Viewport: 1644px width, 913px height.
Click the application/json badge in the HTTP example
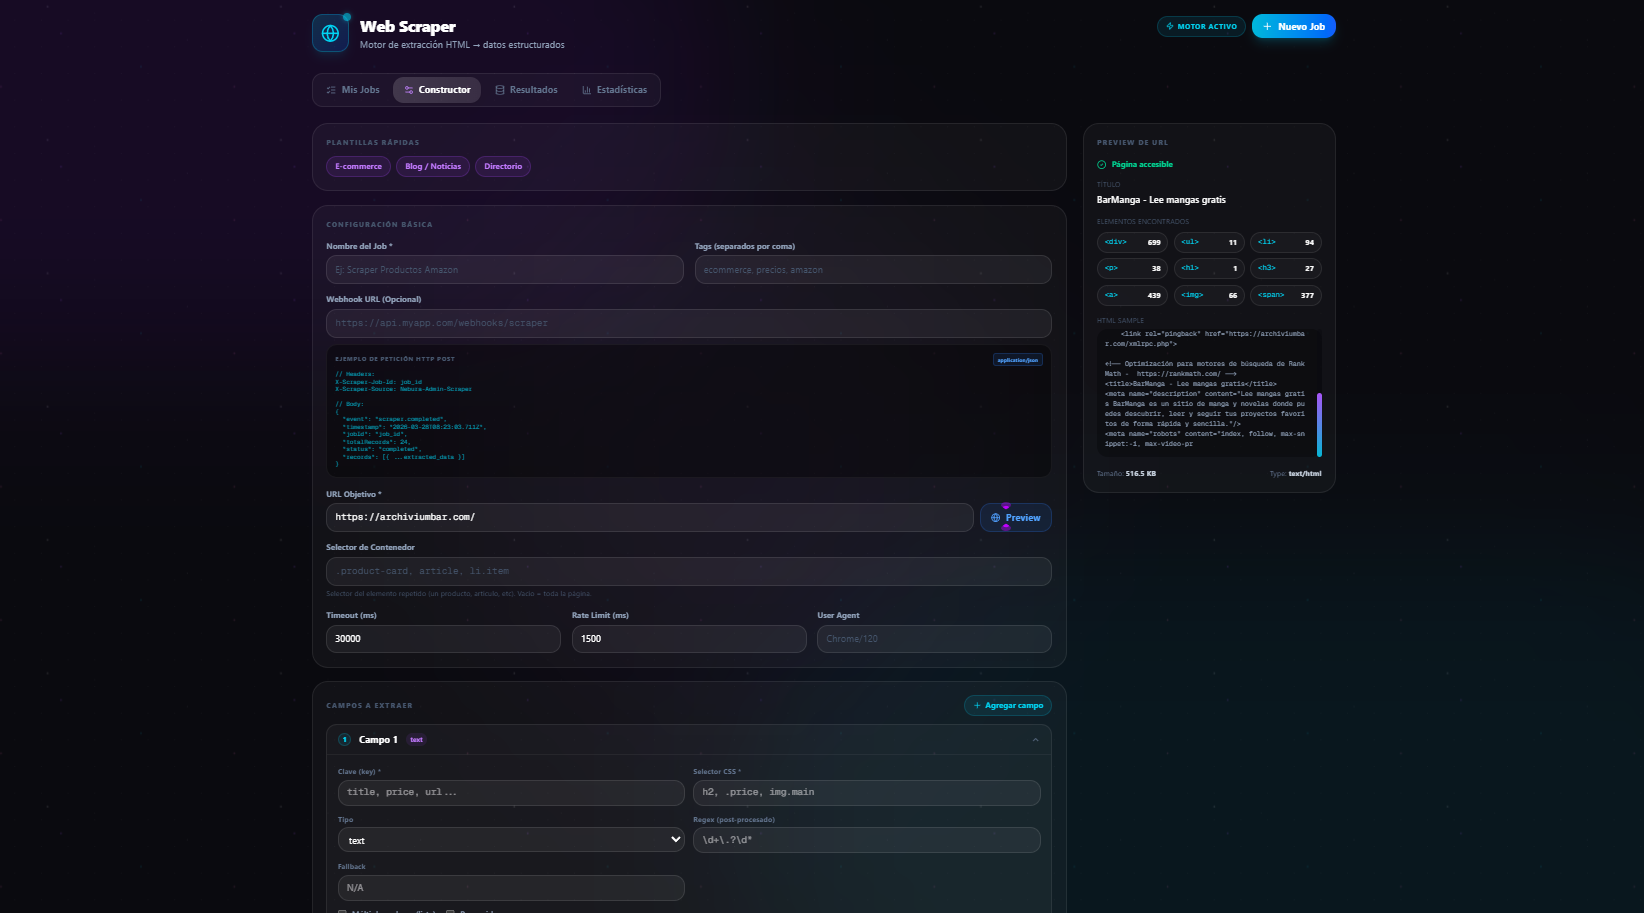(x=1017, y=360)
